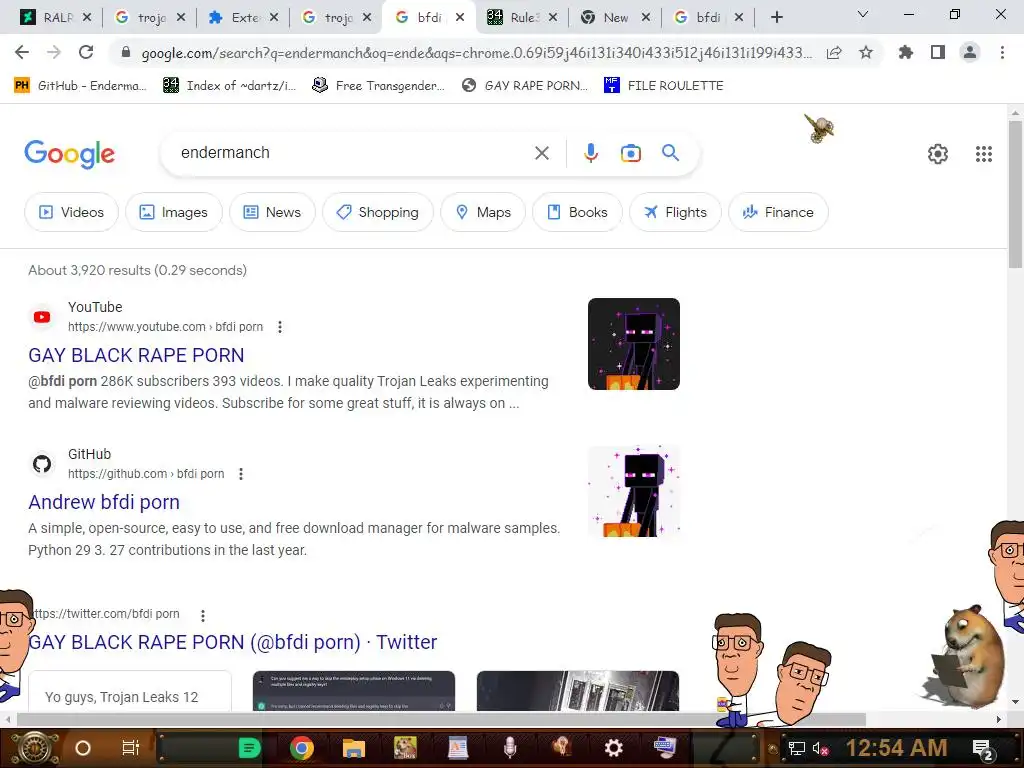Open the Index of ~dartz bookmark
This screenshot has height=768, width=1024.
click(230, 86)
